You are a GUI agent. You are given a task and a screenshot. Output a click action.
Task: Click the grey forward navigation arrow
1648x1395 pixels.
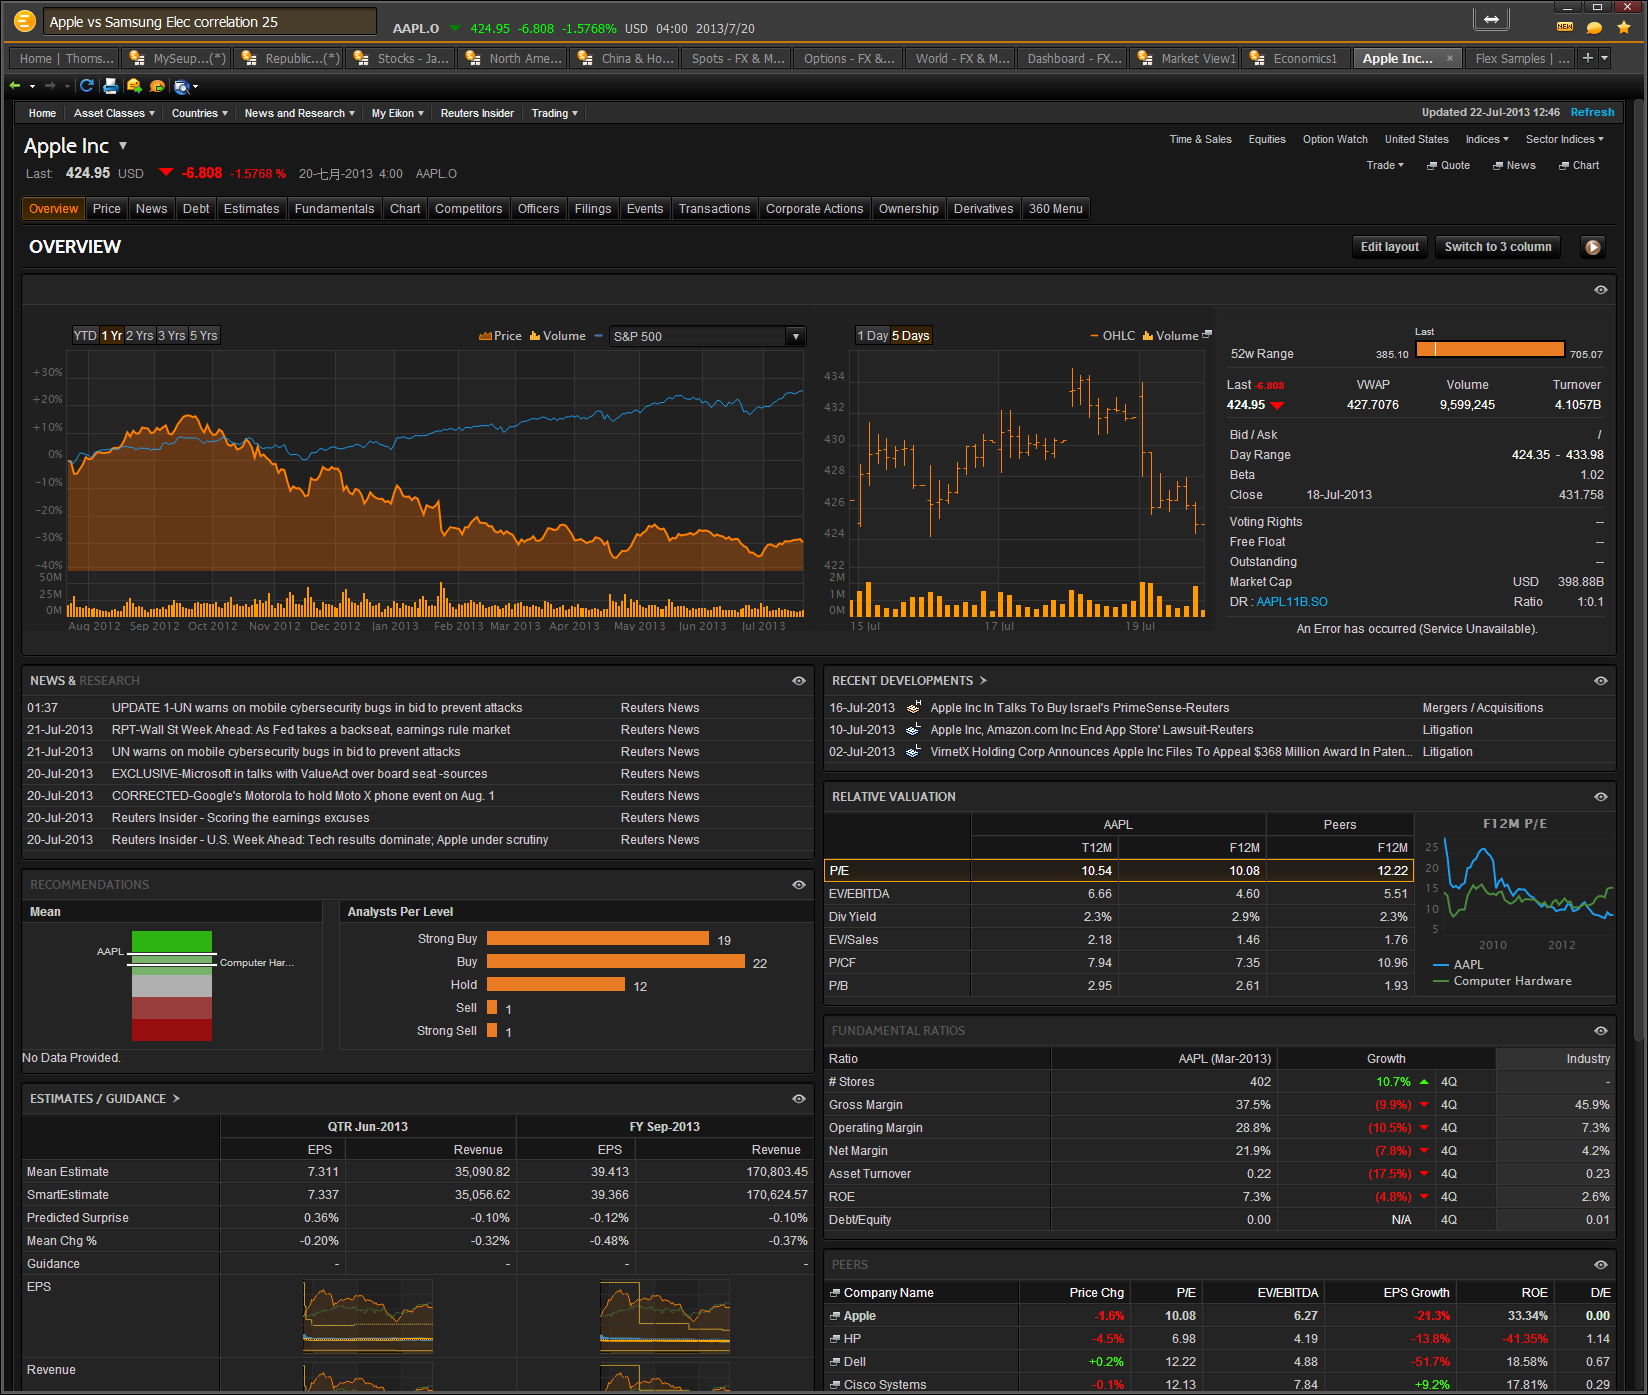click(50, 86)
